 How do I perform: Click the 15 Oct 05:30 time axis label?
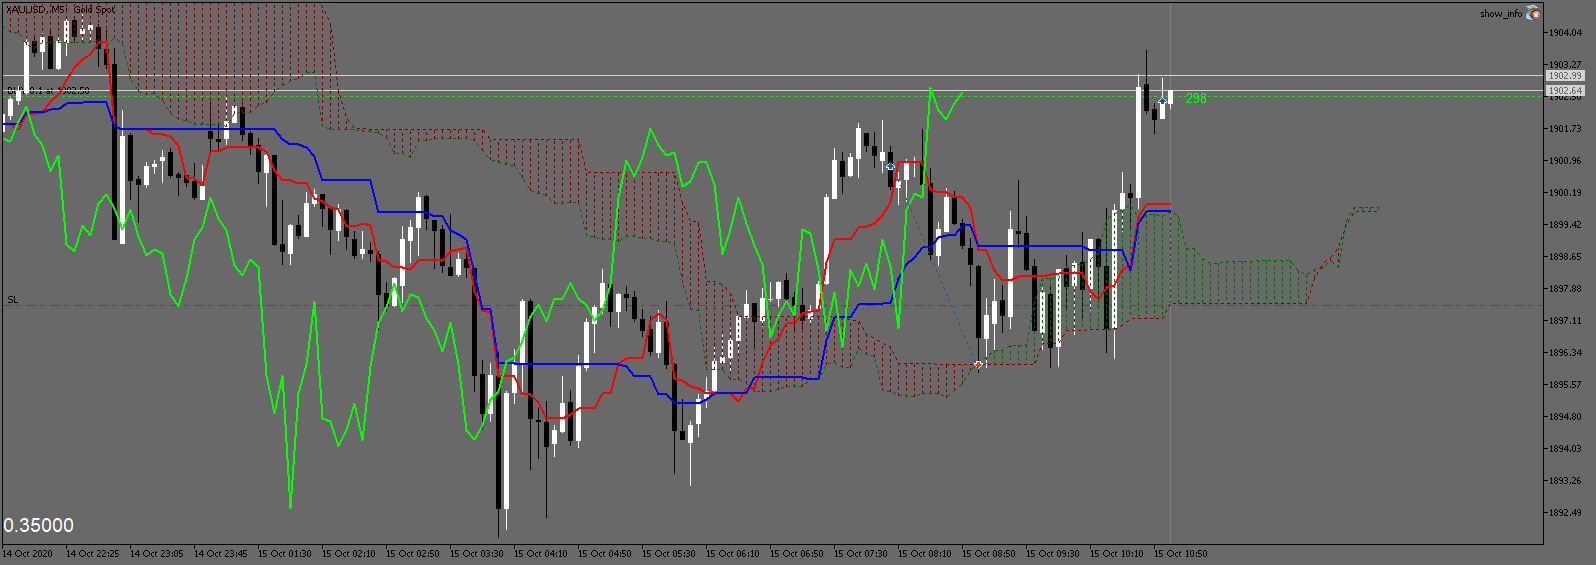click(668, 553)
